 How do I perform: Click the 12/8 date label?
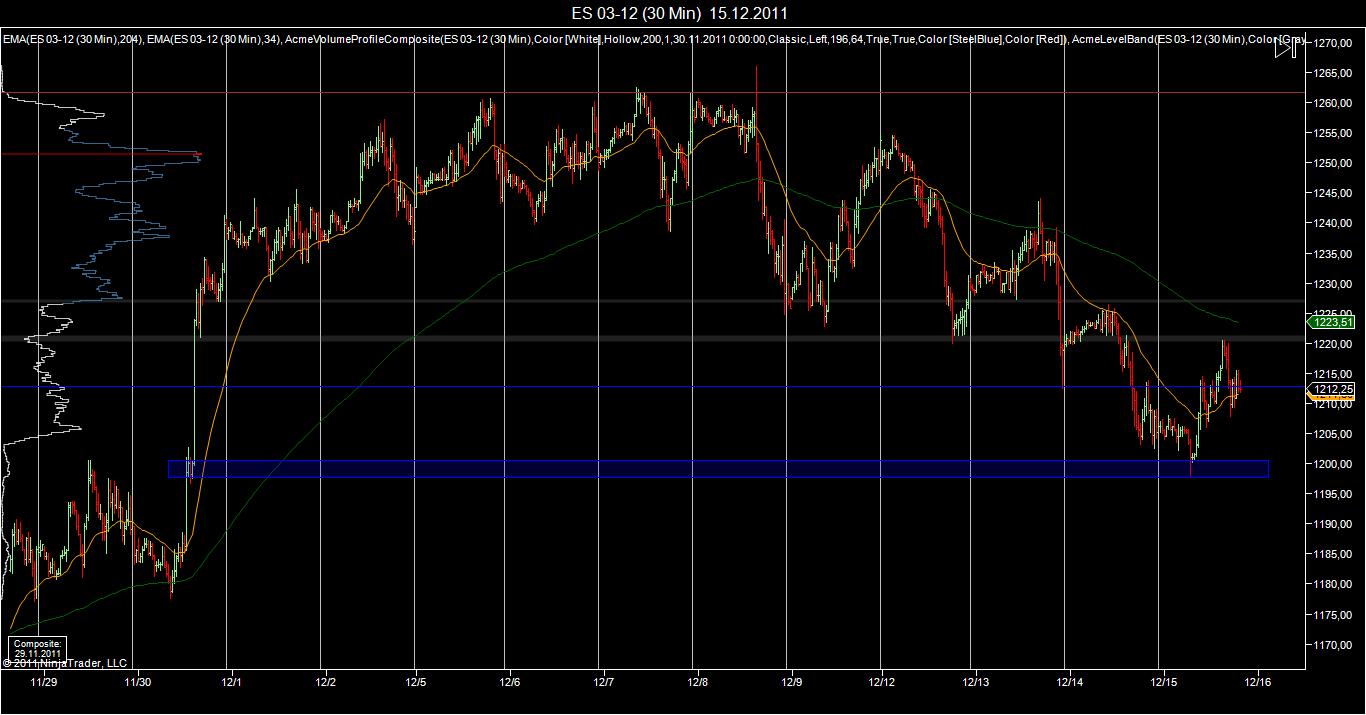coord(697,682)
